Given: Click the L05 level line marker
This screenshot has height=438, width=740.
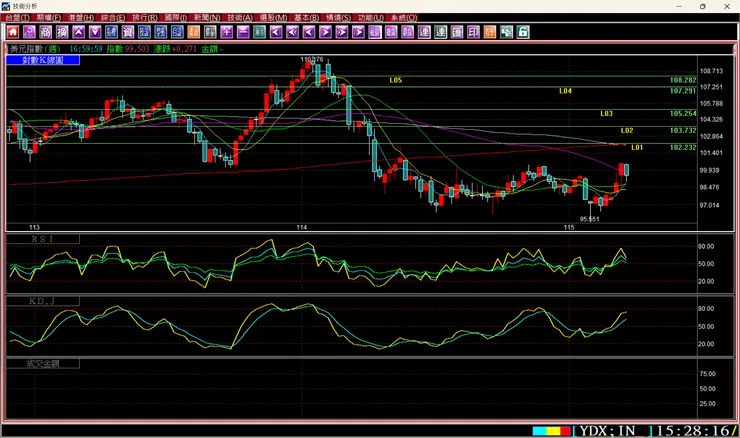Looking at the screenshot, I should [x=396, y=80].
